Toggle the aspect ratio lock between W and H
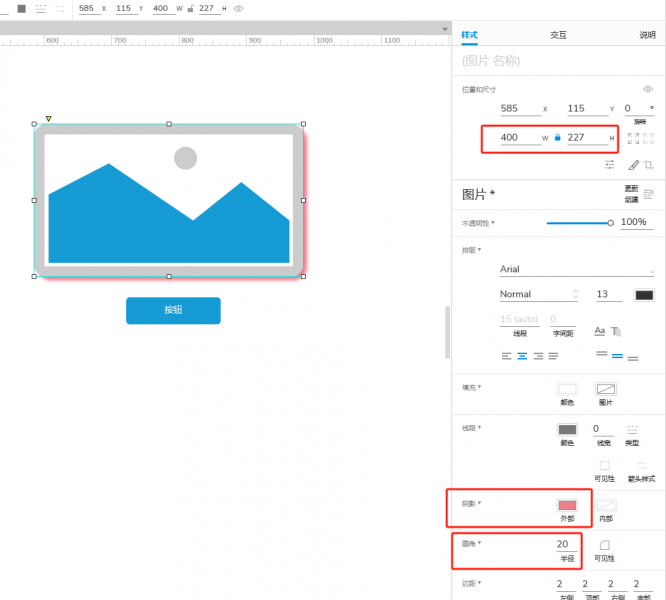666x600 pixels. 557,138
